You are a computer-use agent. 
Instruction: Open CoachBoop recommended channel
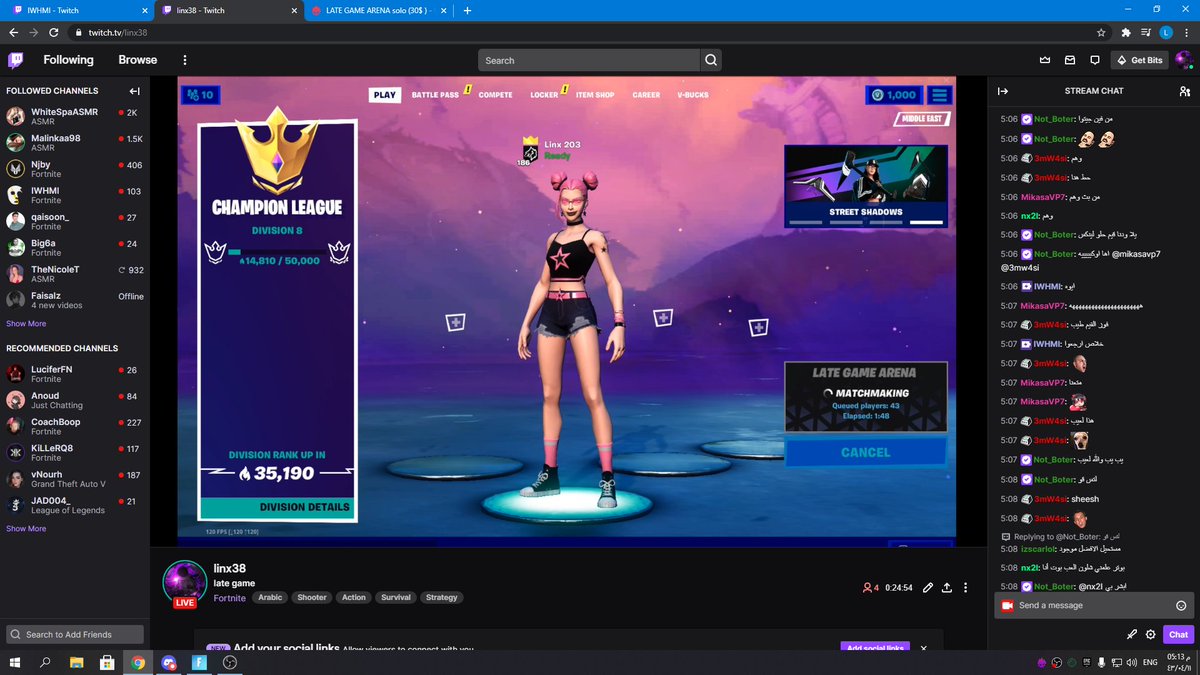tap(75, 426)
